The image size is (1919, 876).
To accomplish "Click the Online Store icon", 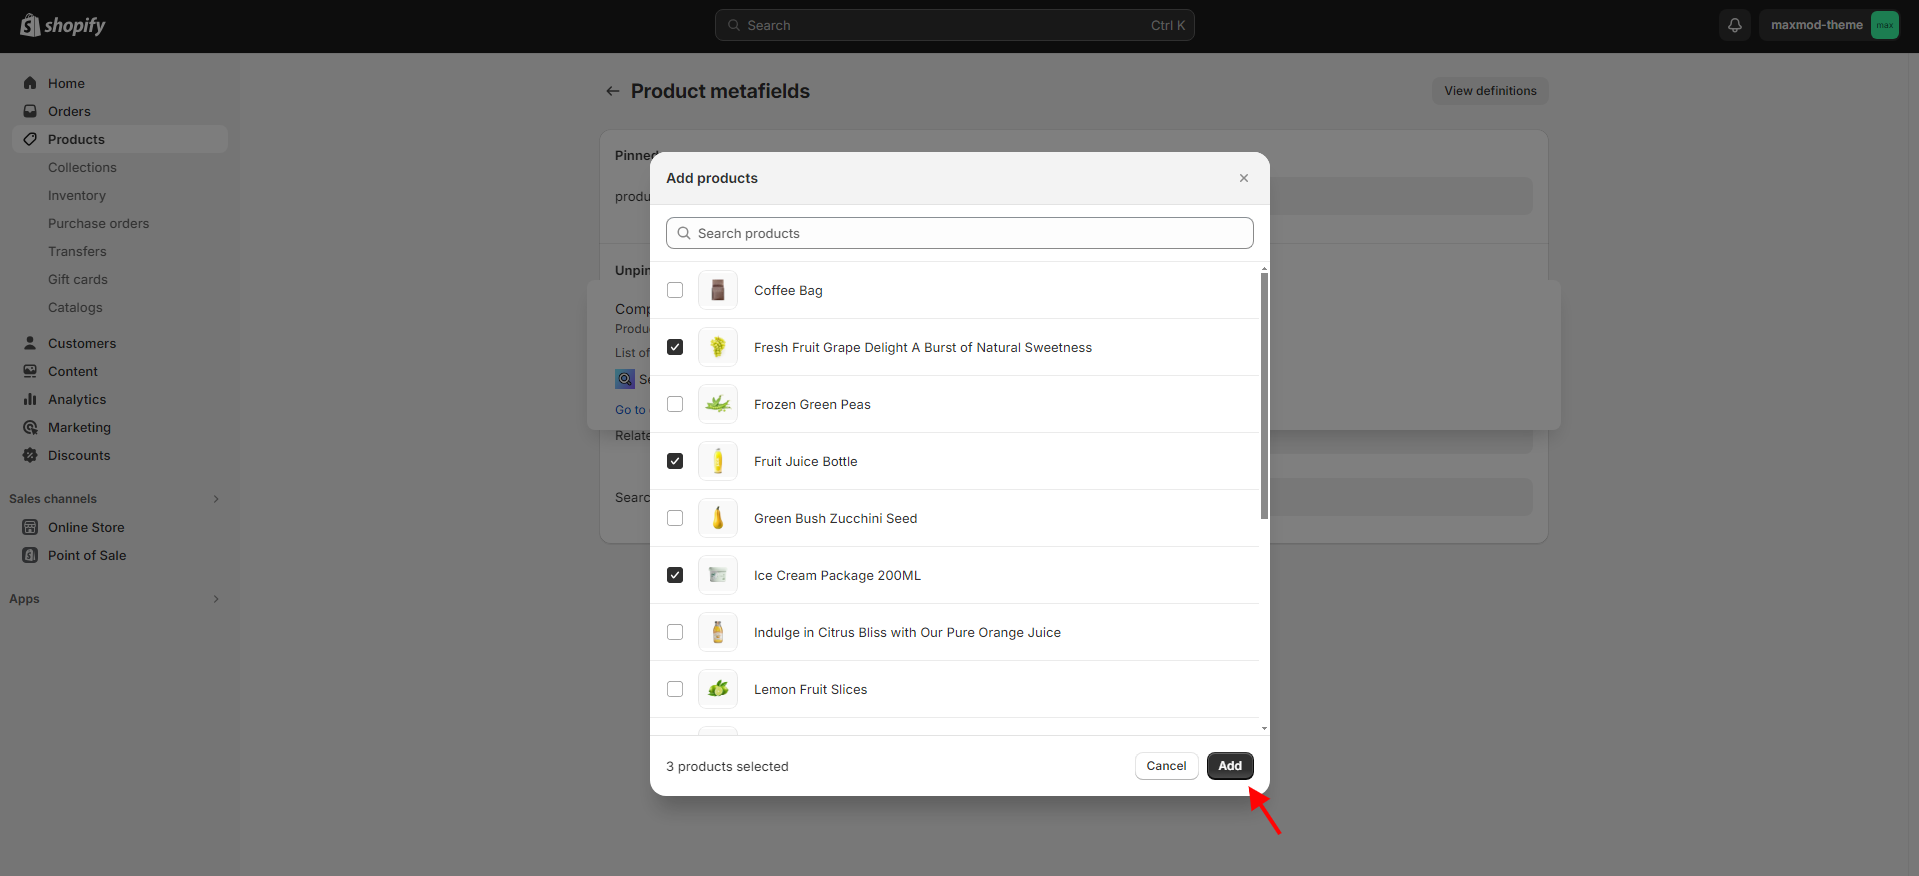I will tap(30, 527).
